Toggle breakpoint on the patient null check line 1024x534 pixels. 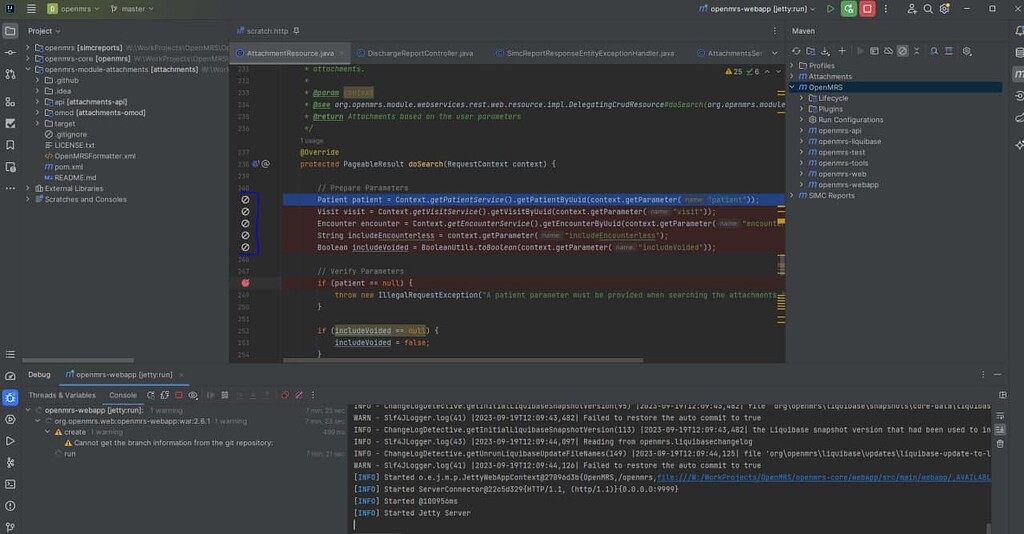tap(245, 283)
